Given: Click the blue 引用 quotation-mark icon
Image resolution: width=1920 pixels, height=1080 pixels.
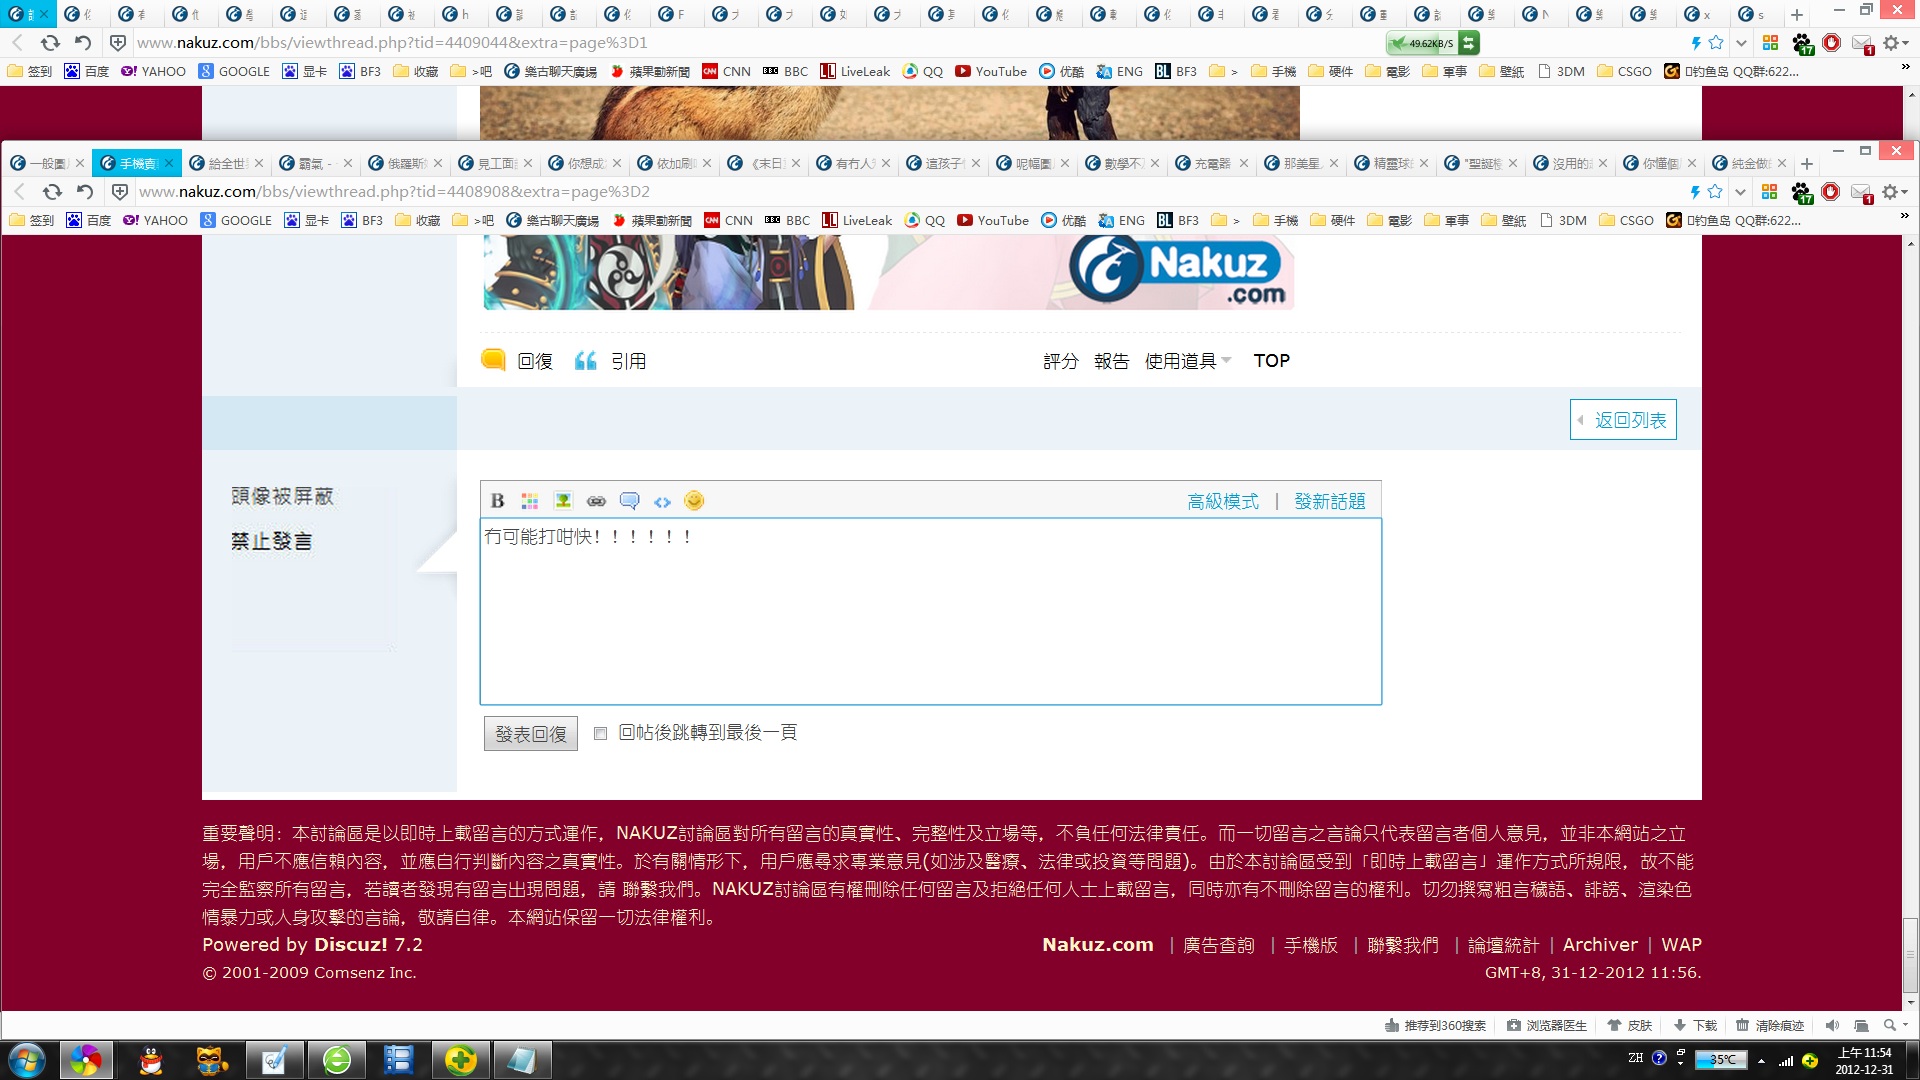Looking at the screenshot, I should coord(586,361).
